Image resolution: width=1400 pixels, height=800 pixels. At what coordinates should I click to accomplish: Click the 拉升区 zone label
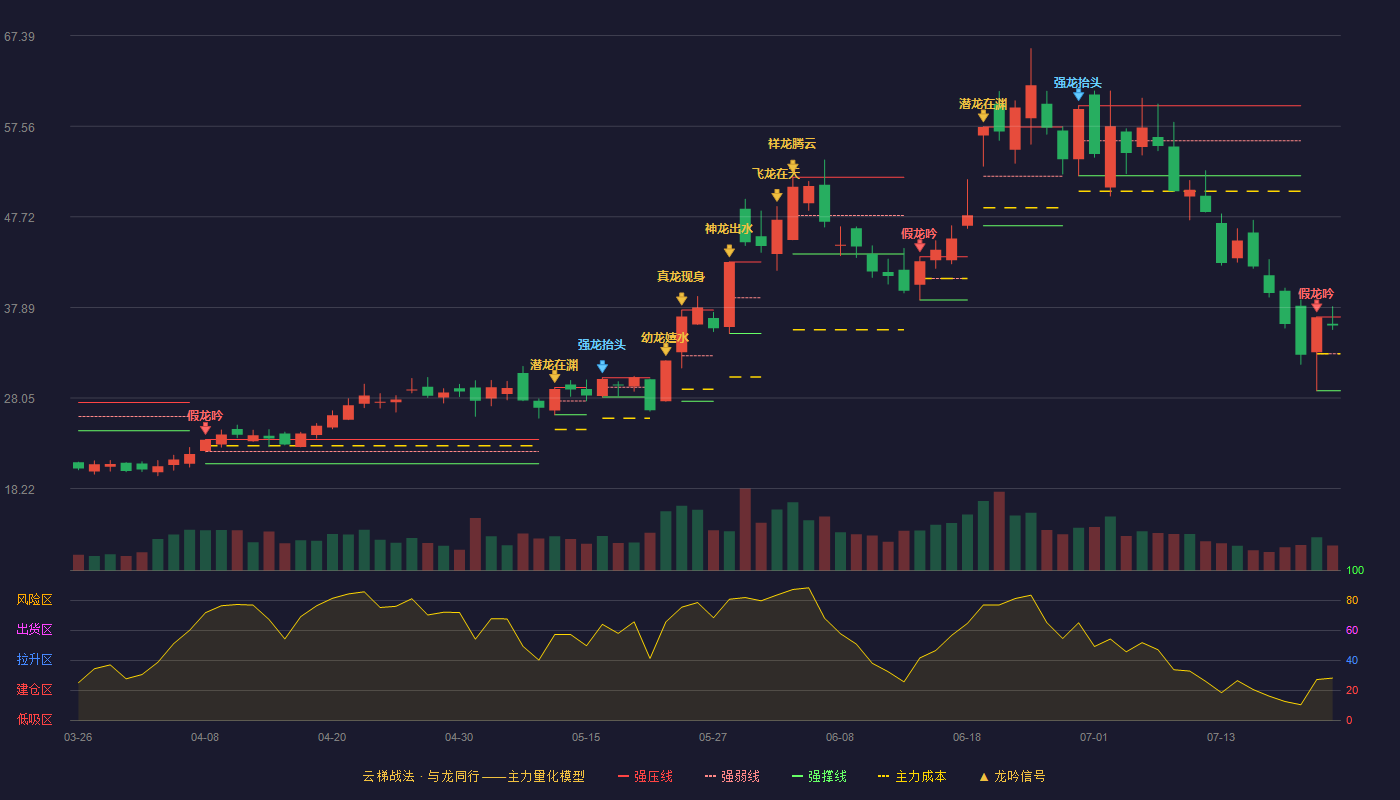point(34,660)
